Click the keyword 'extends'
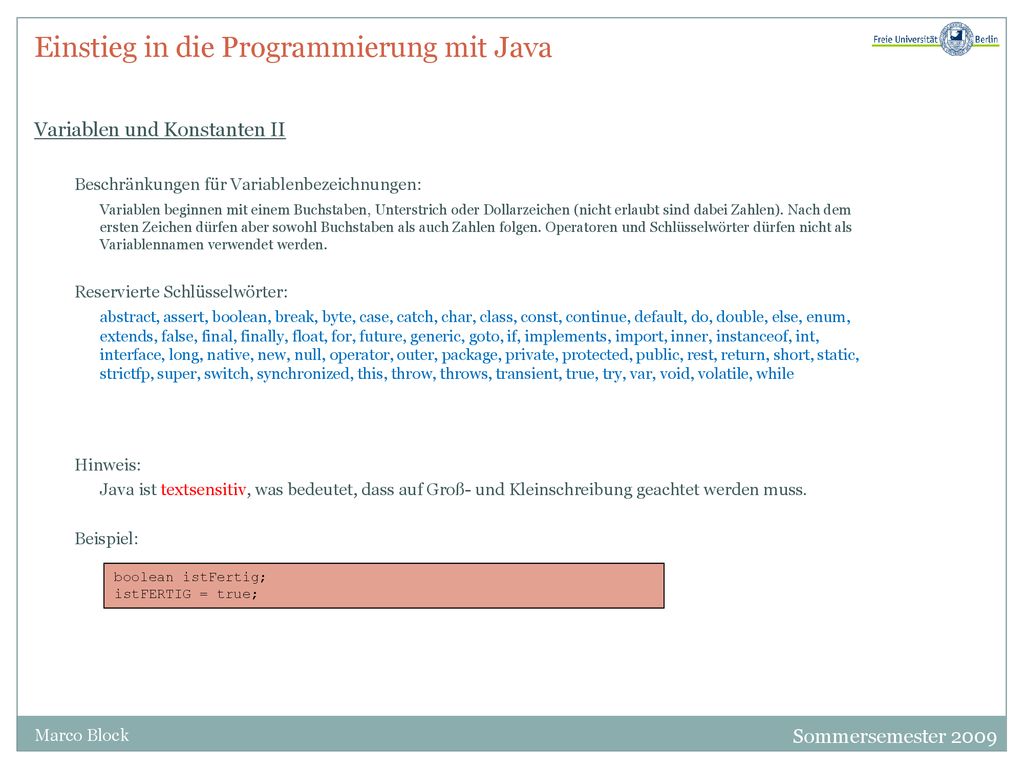The width and height of the screenshot is (1024, 768). click(126, 336)
